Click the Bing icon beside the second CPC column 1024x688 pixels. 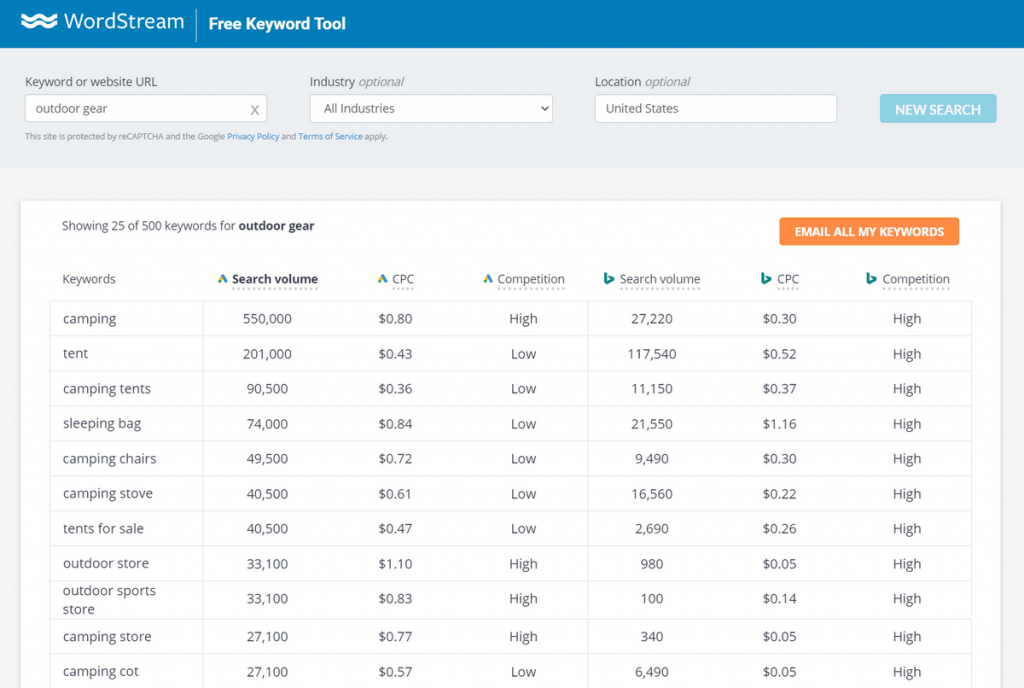766,279
